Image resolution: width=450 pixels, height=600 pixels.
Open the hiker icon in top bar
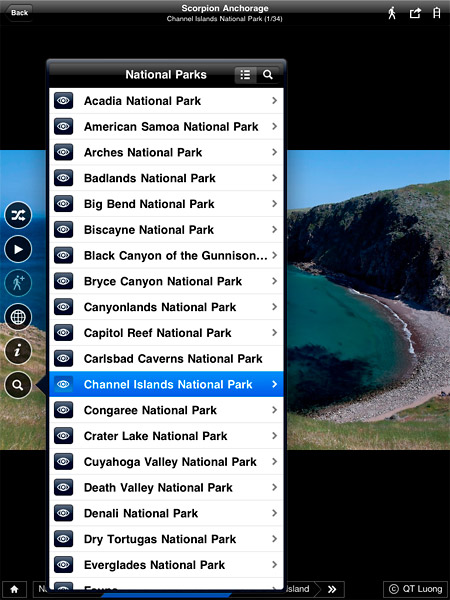[392, 13]
